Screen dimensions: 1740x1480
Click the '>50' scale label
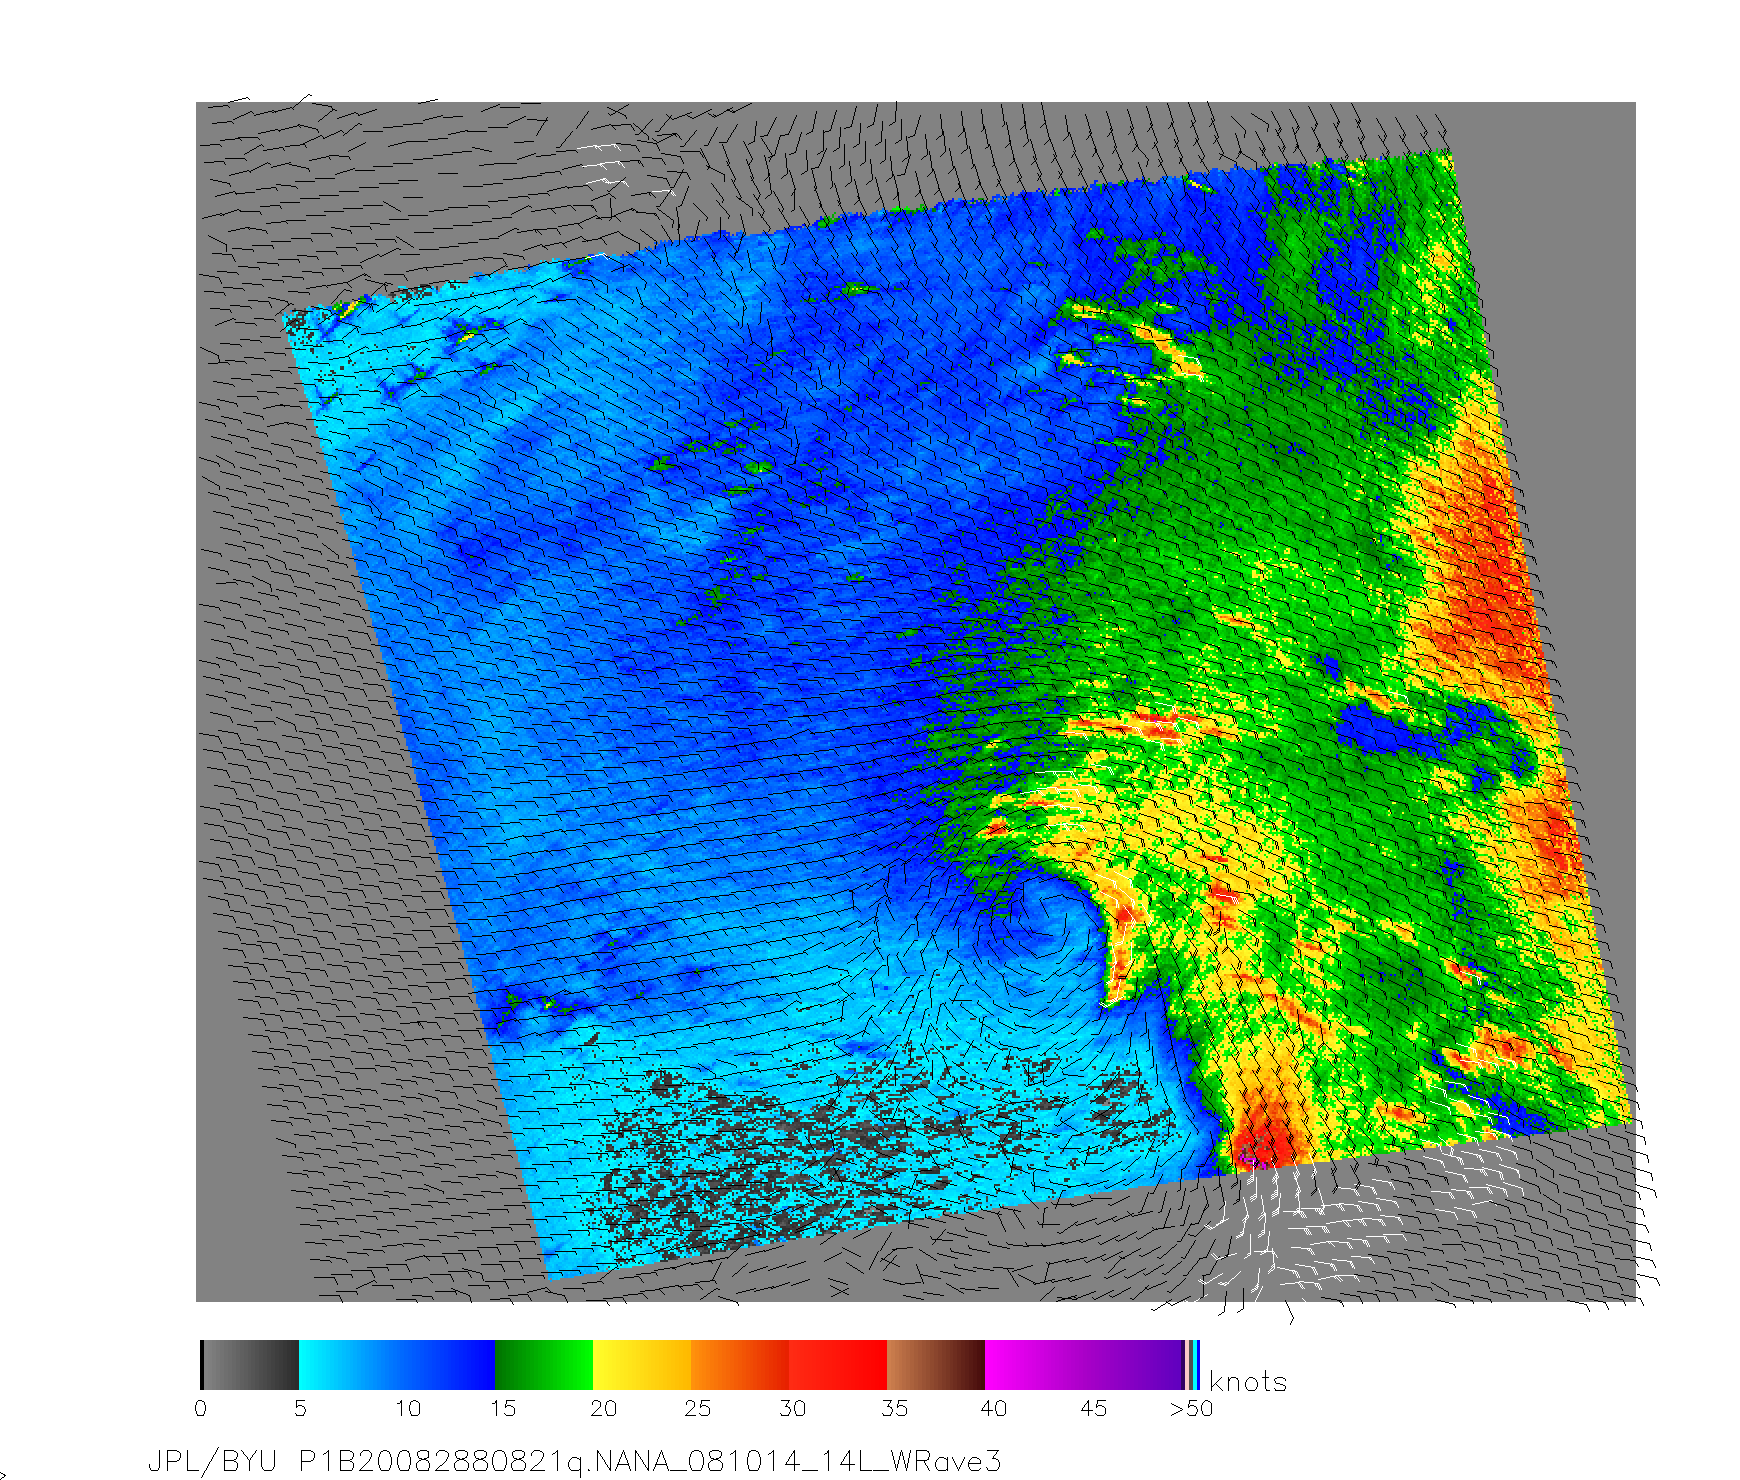point(1191,1409)
